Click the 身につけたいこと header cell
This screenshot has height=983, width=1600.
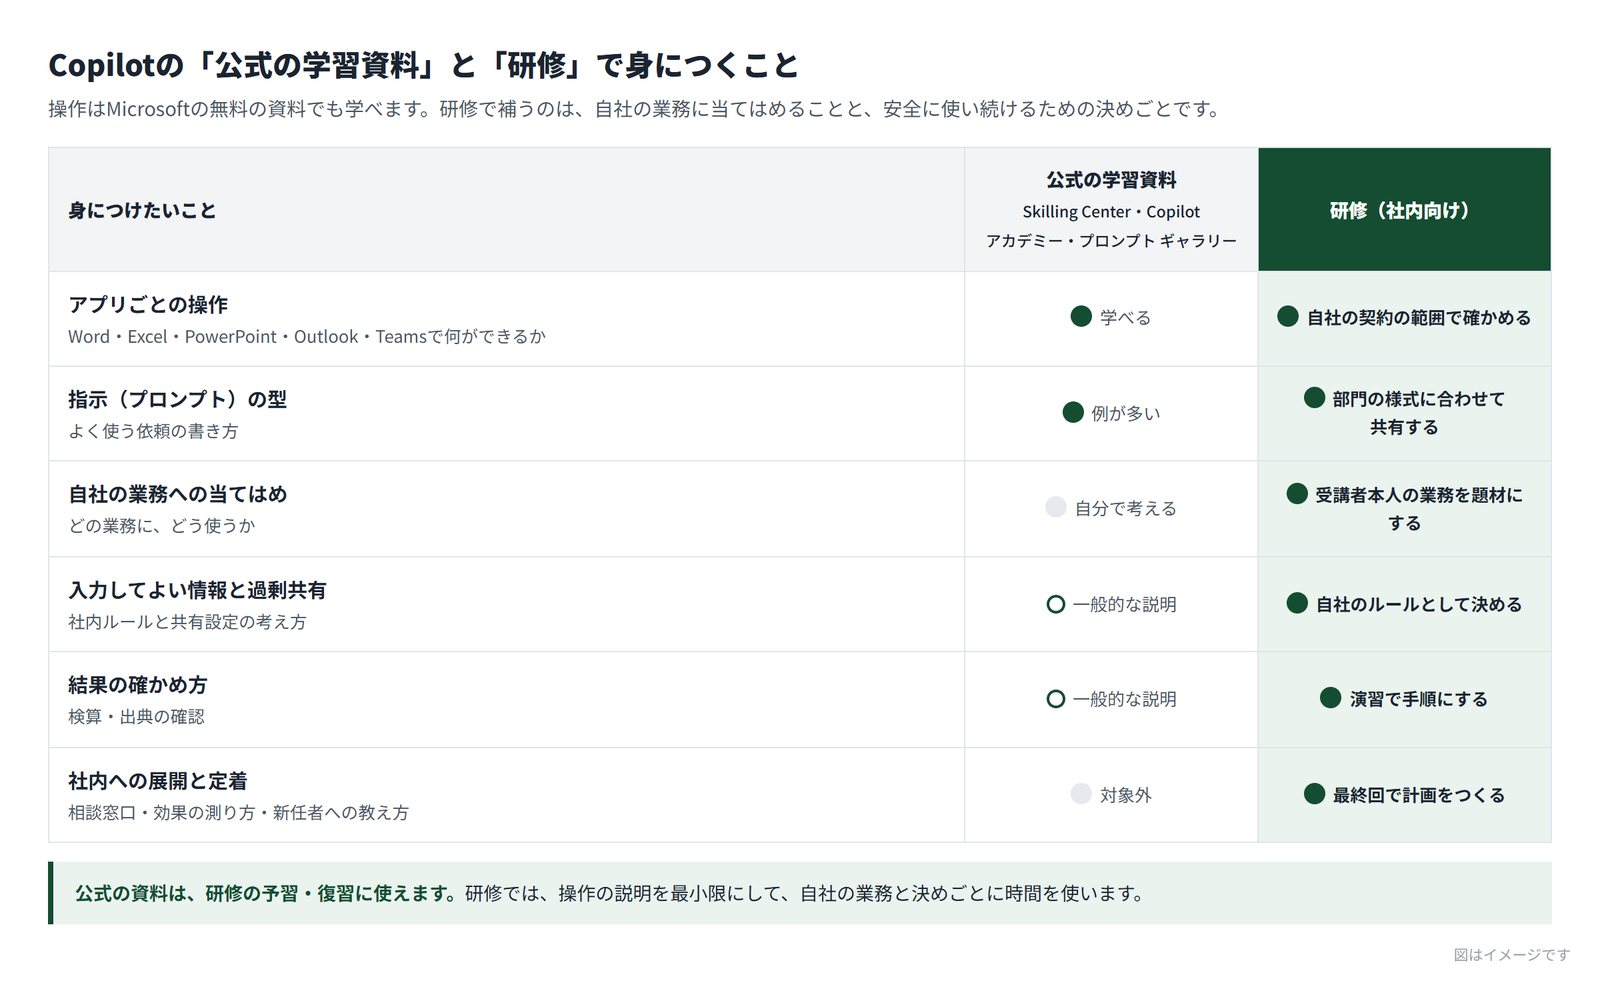(x=506, y=210)
